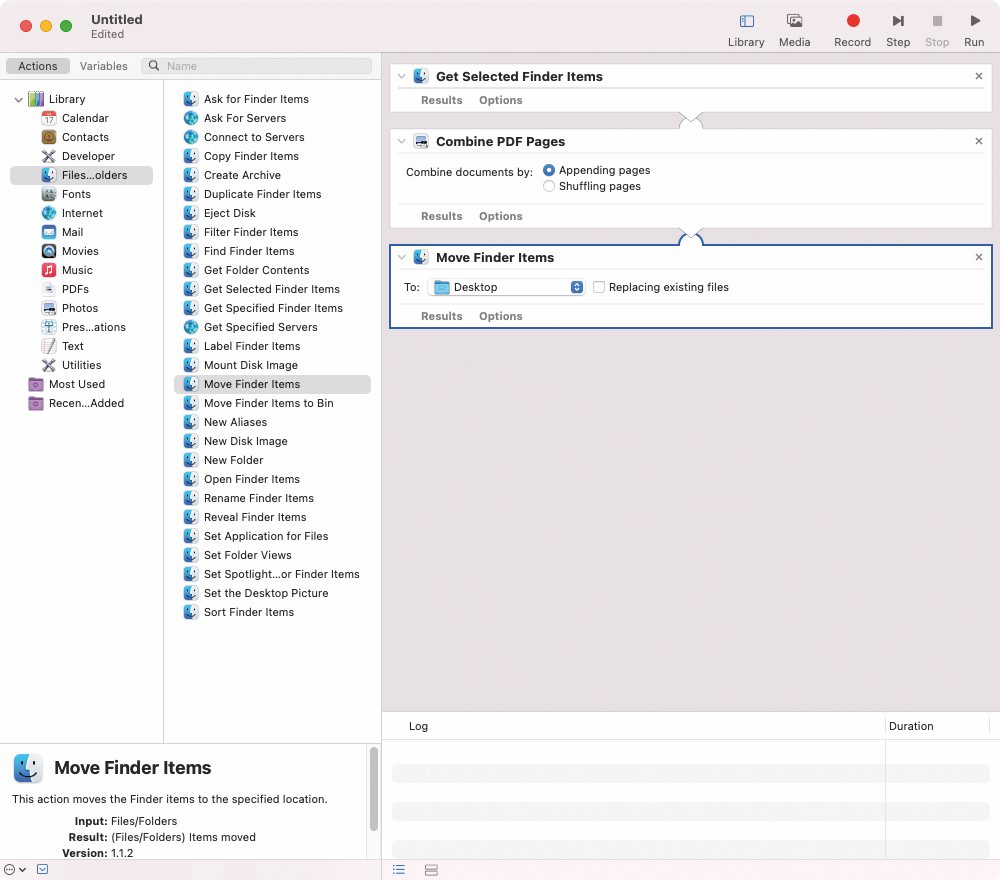1000x880 pixels.
Task: Pick the Photos category icon
Action: click(x=48, y=308)
